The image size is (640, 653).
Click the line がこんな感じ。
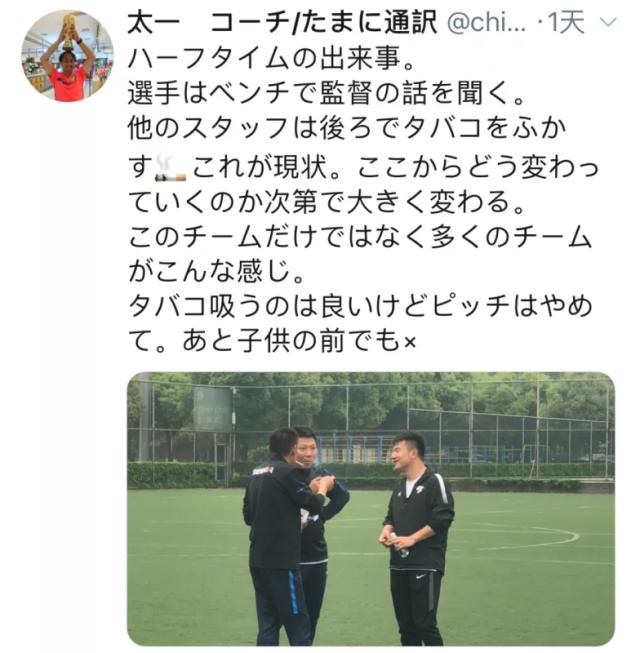tap(216, 271)
